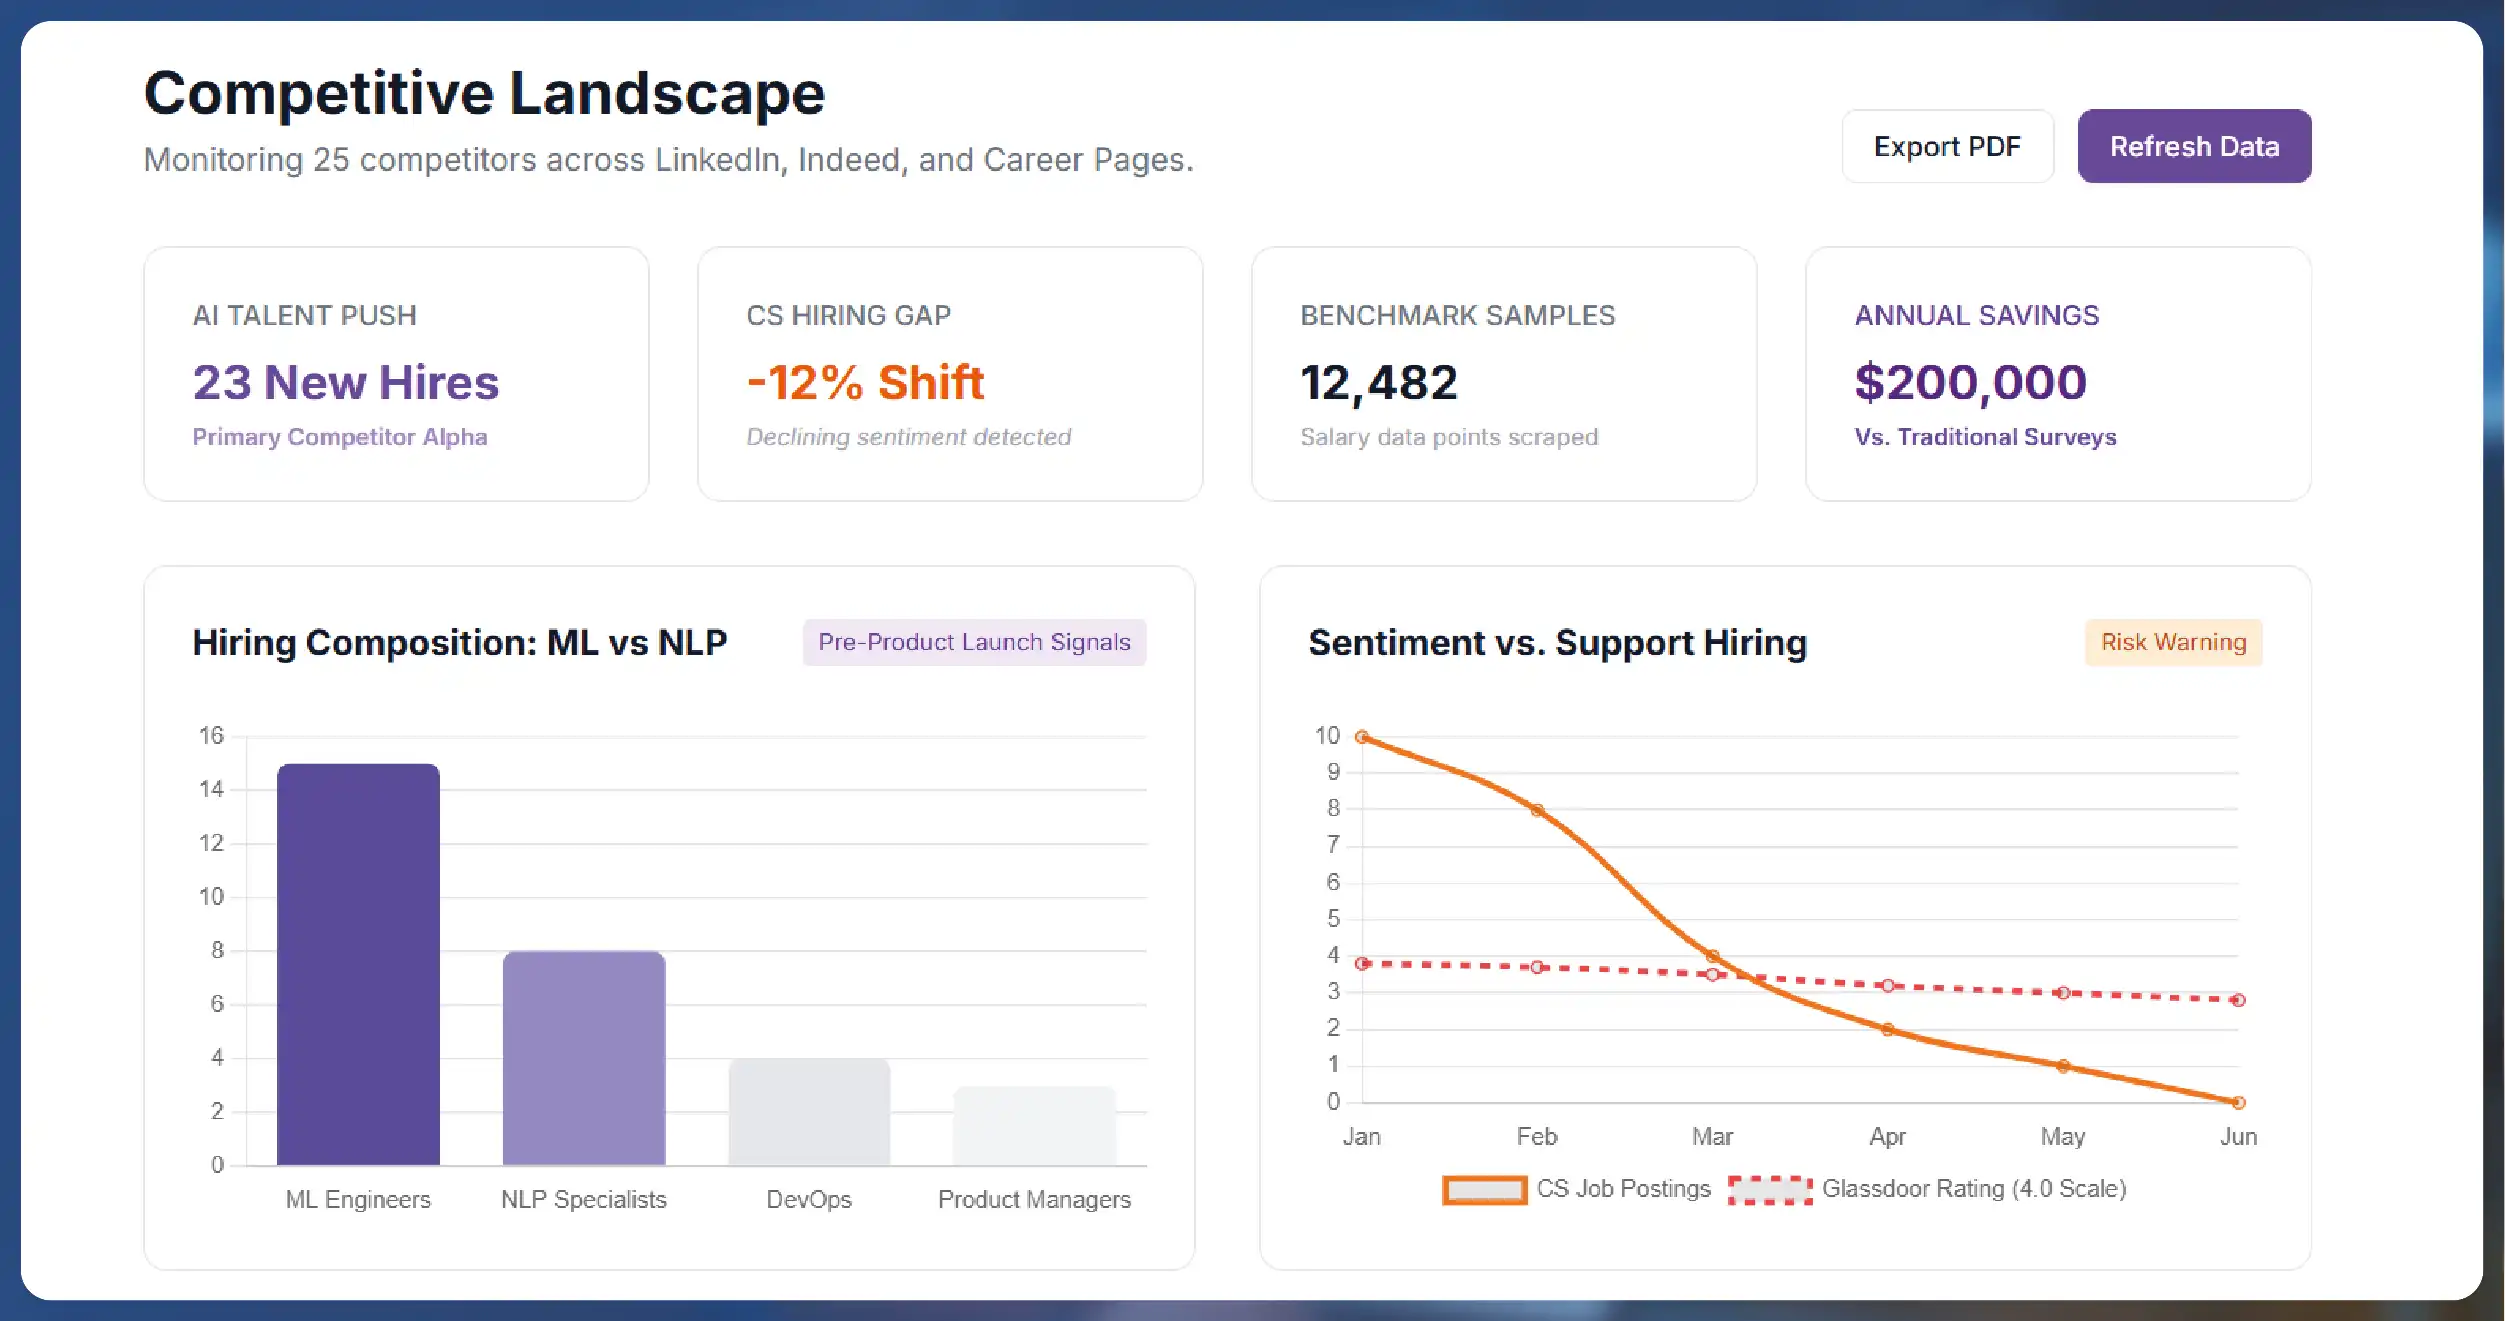Click the DevOps bar
The image size is (2505, 1321).
(x=808, y=1110)
